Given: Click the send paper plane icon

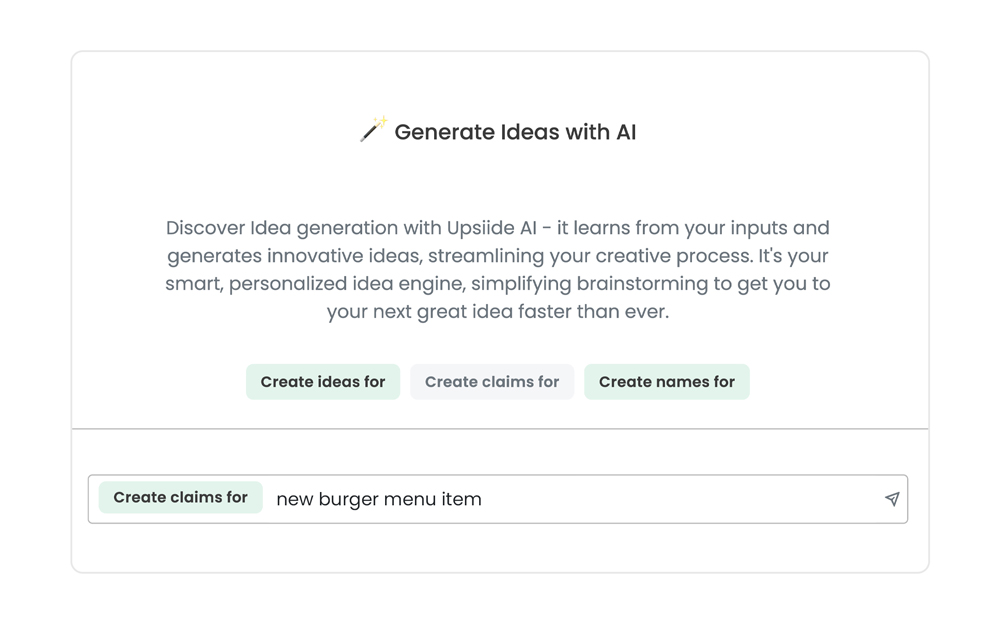Looking at the screenshot, I should [892, 499].
